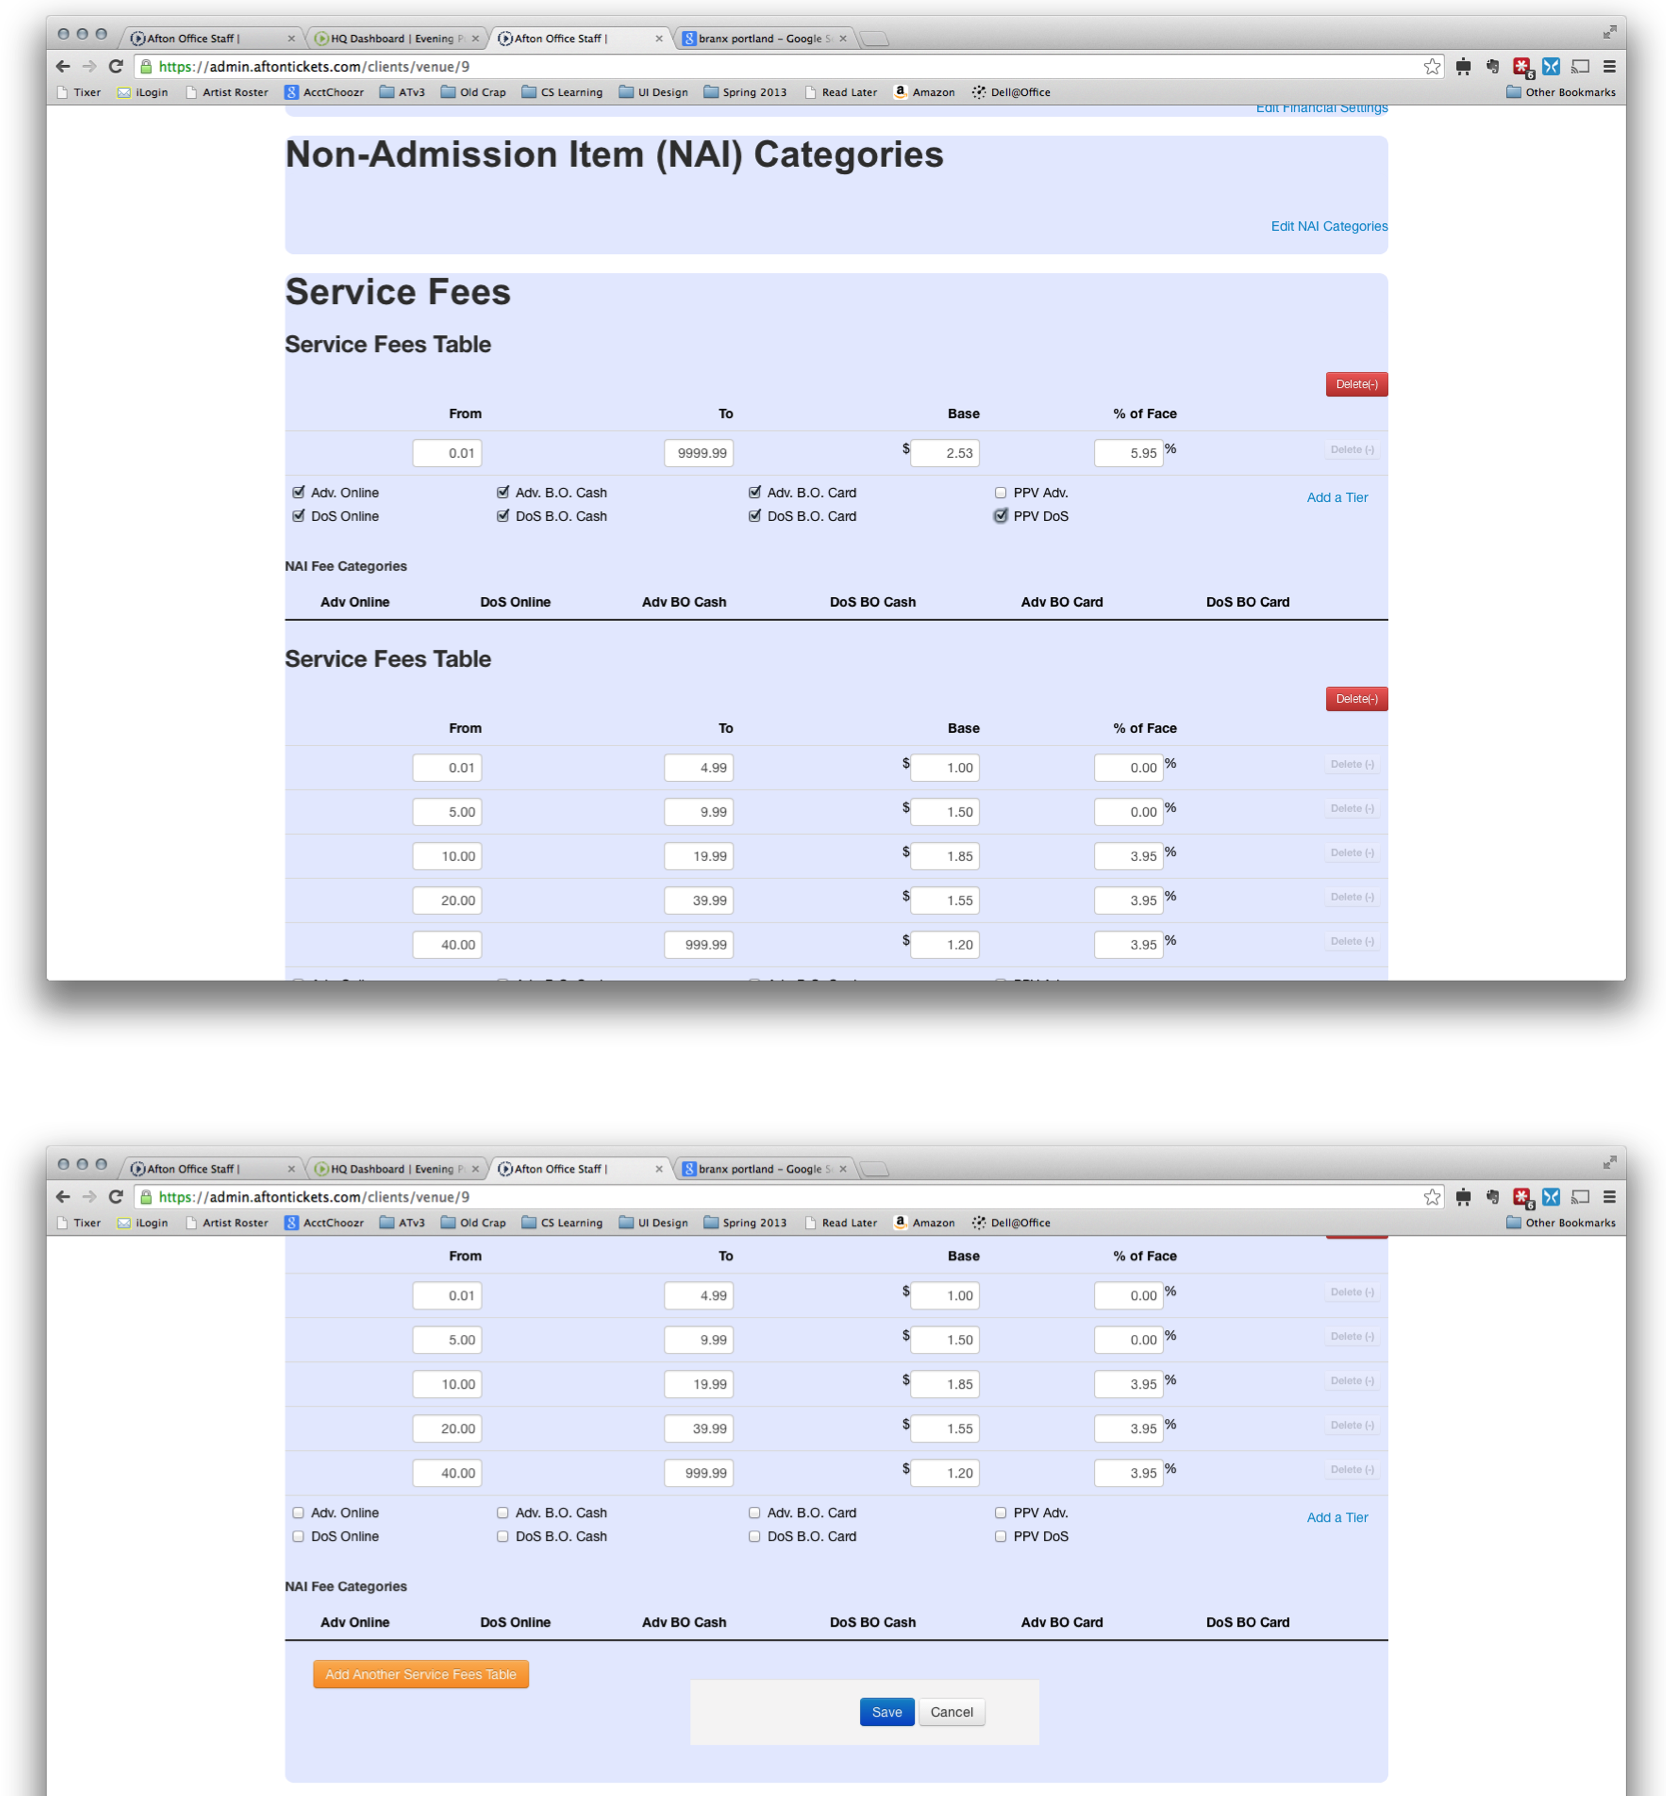
Task: Open the Dell@Office bookmark in the top window
Action: (x=1011, y=92)
